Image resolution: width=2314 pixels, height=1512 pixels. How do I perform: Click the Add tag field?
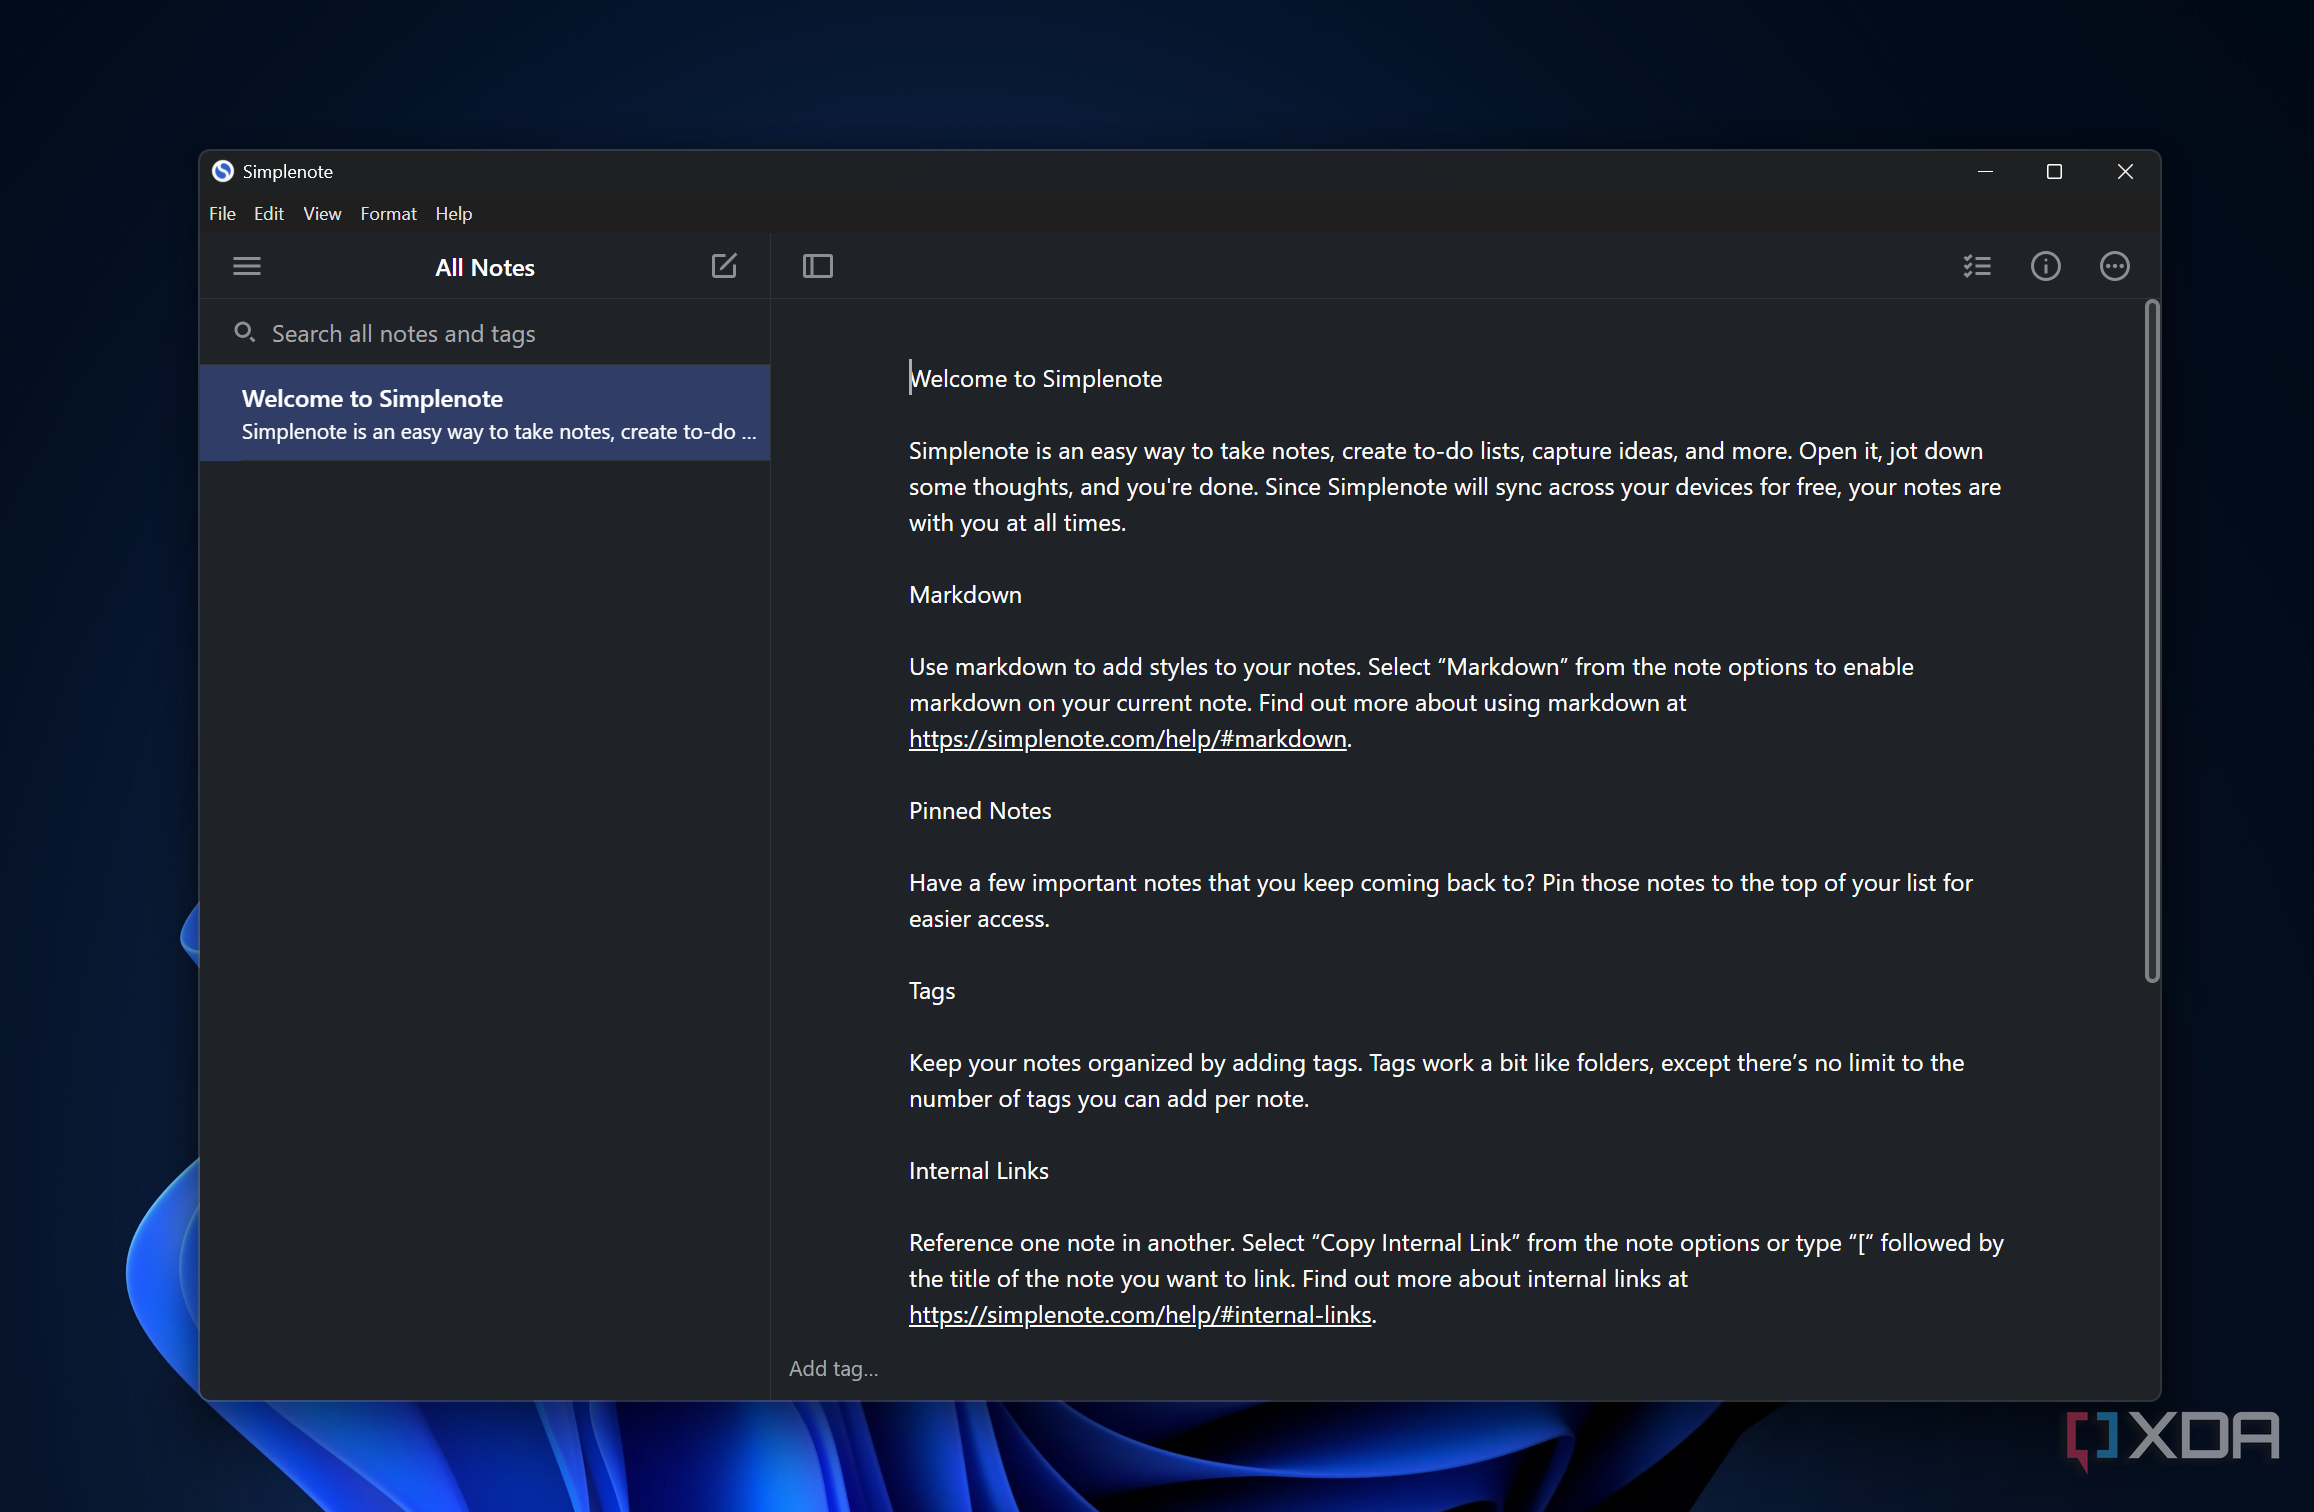(834, 1368)
